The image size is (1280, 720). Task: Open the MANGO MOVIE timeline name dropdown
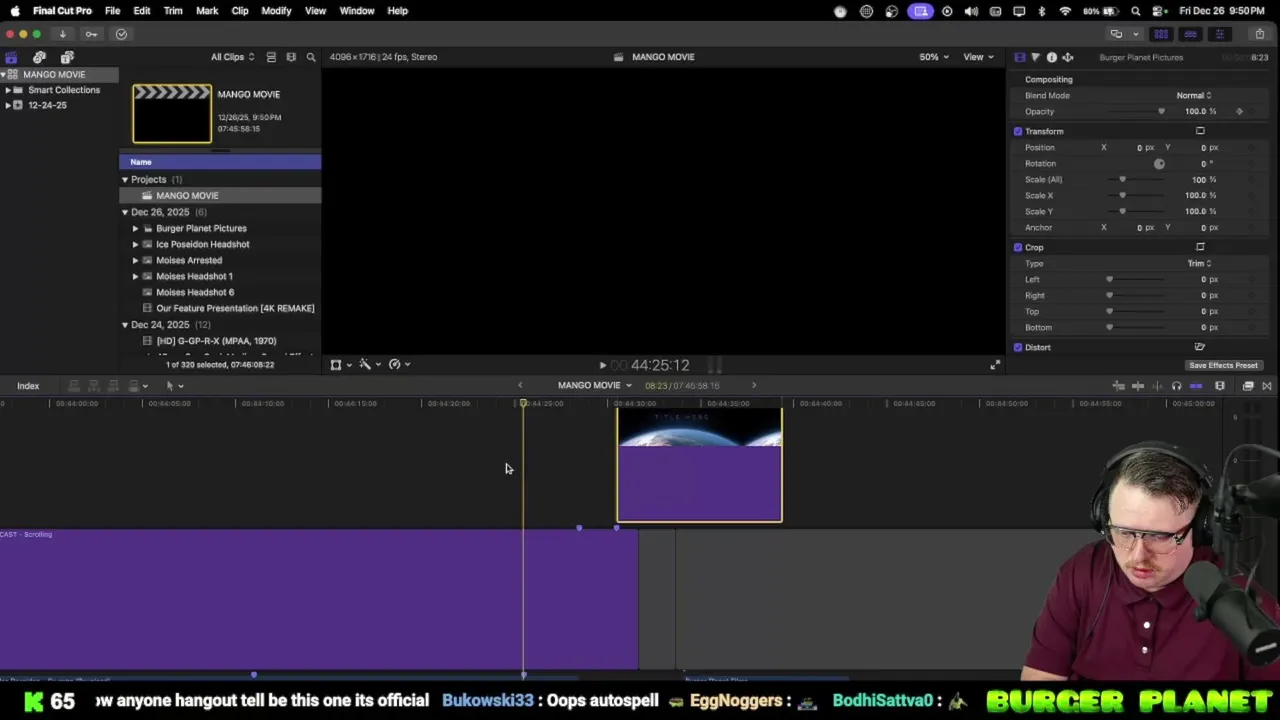pos(594,385)
